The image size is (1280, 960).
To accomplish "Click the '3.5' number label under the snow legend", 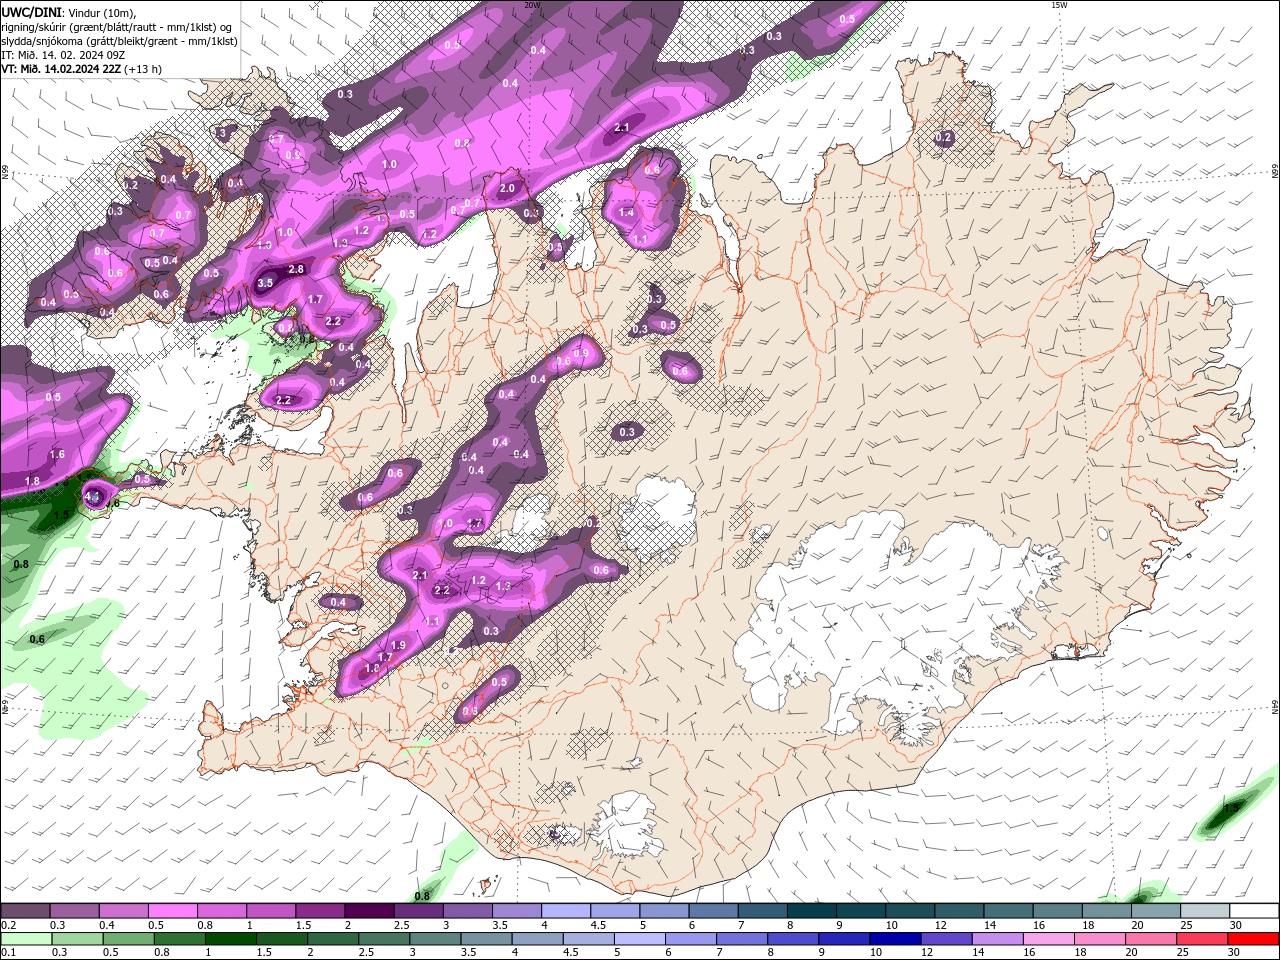I will click(x=500, y=925).
